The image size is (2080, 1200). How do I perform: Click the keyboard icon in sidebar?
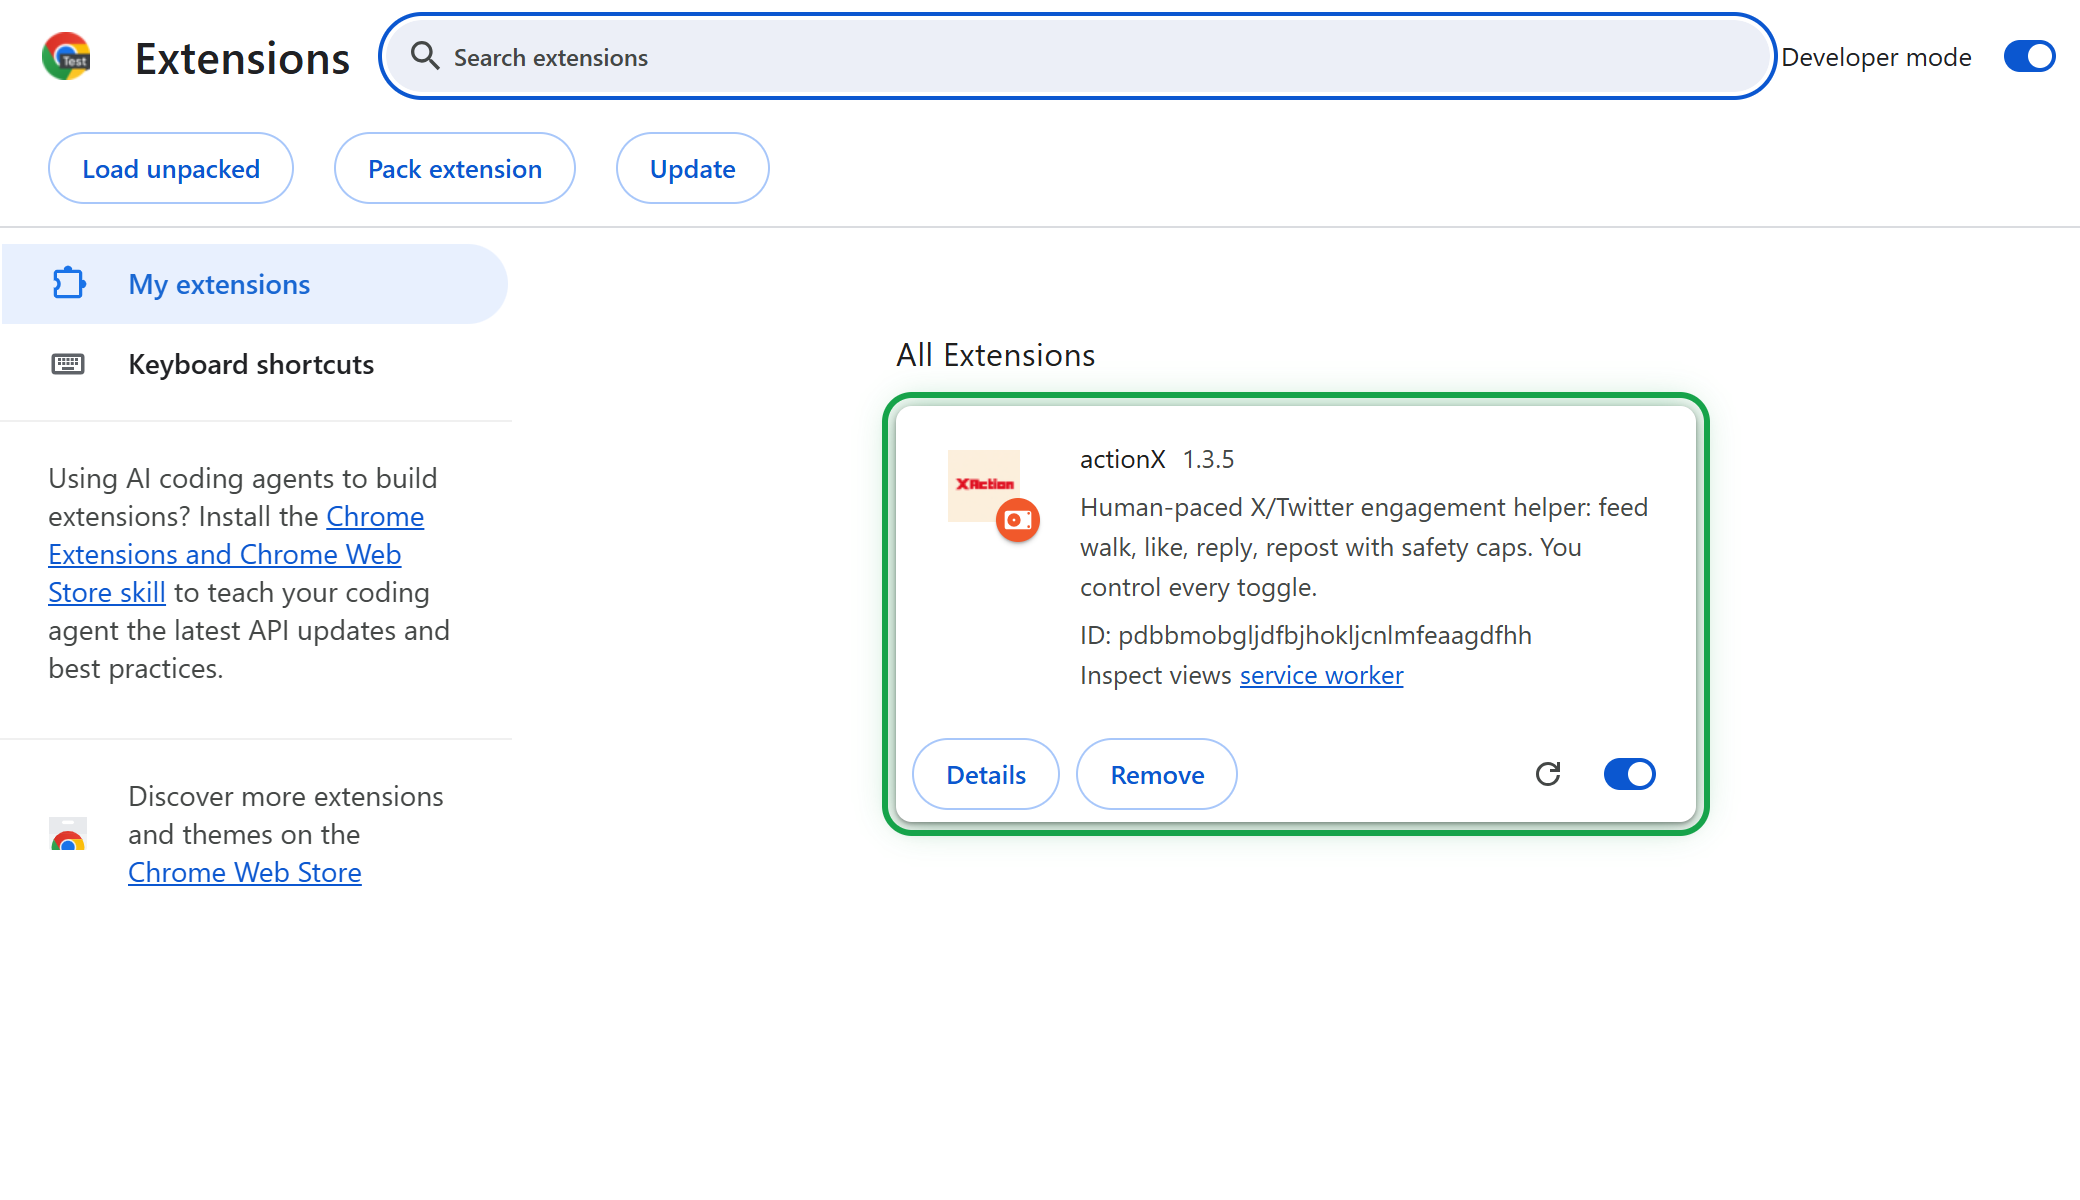(68, 364)
